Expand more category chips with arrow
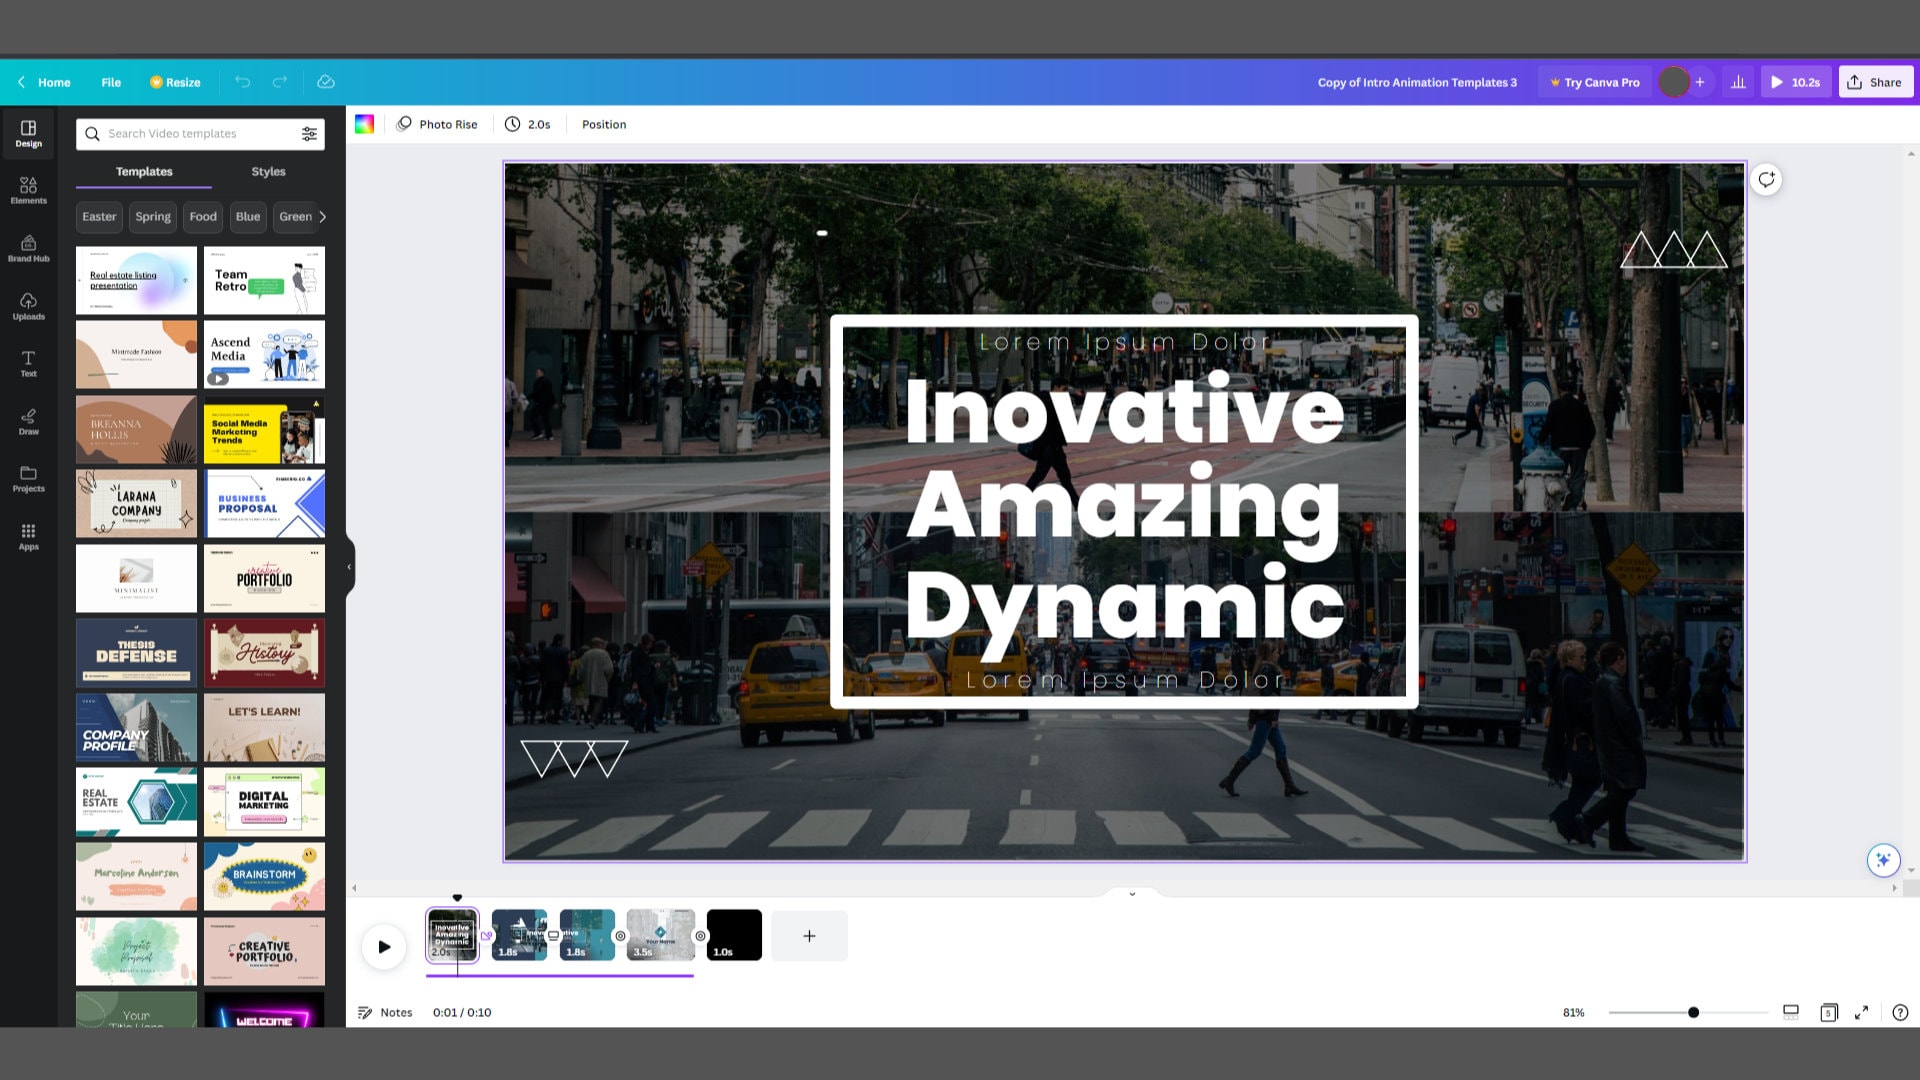This screenshot has height=1080, width=1920. (322, 216)
